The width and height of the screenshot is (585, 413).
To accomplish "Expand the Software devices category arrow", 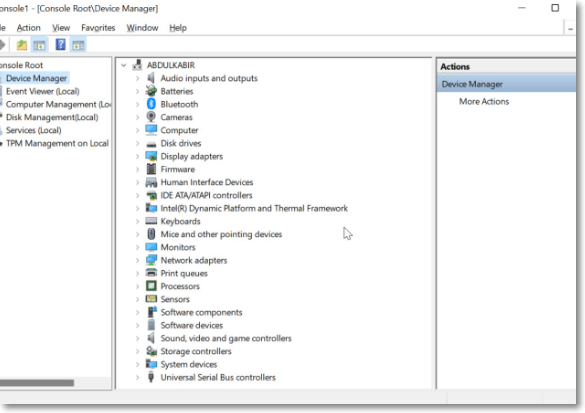I will 137,325.
